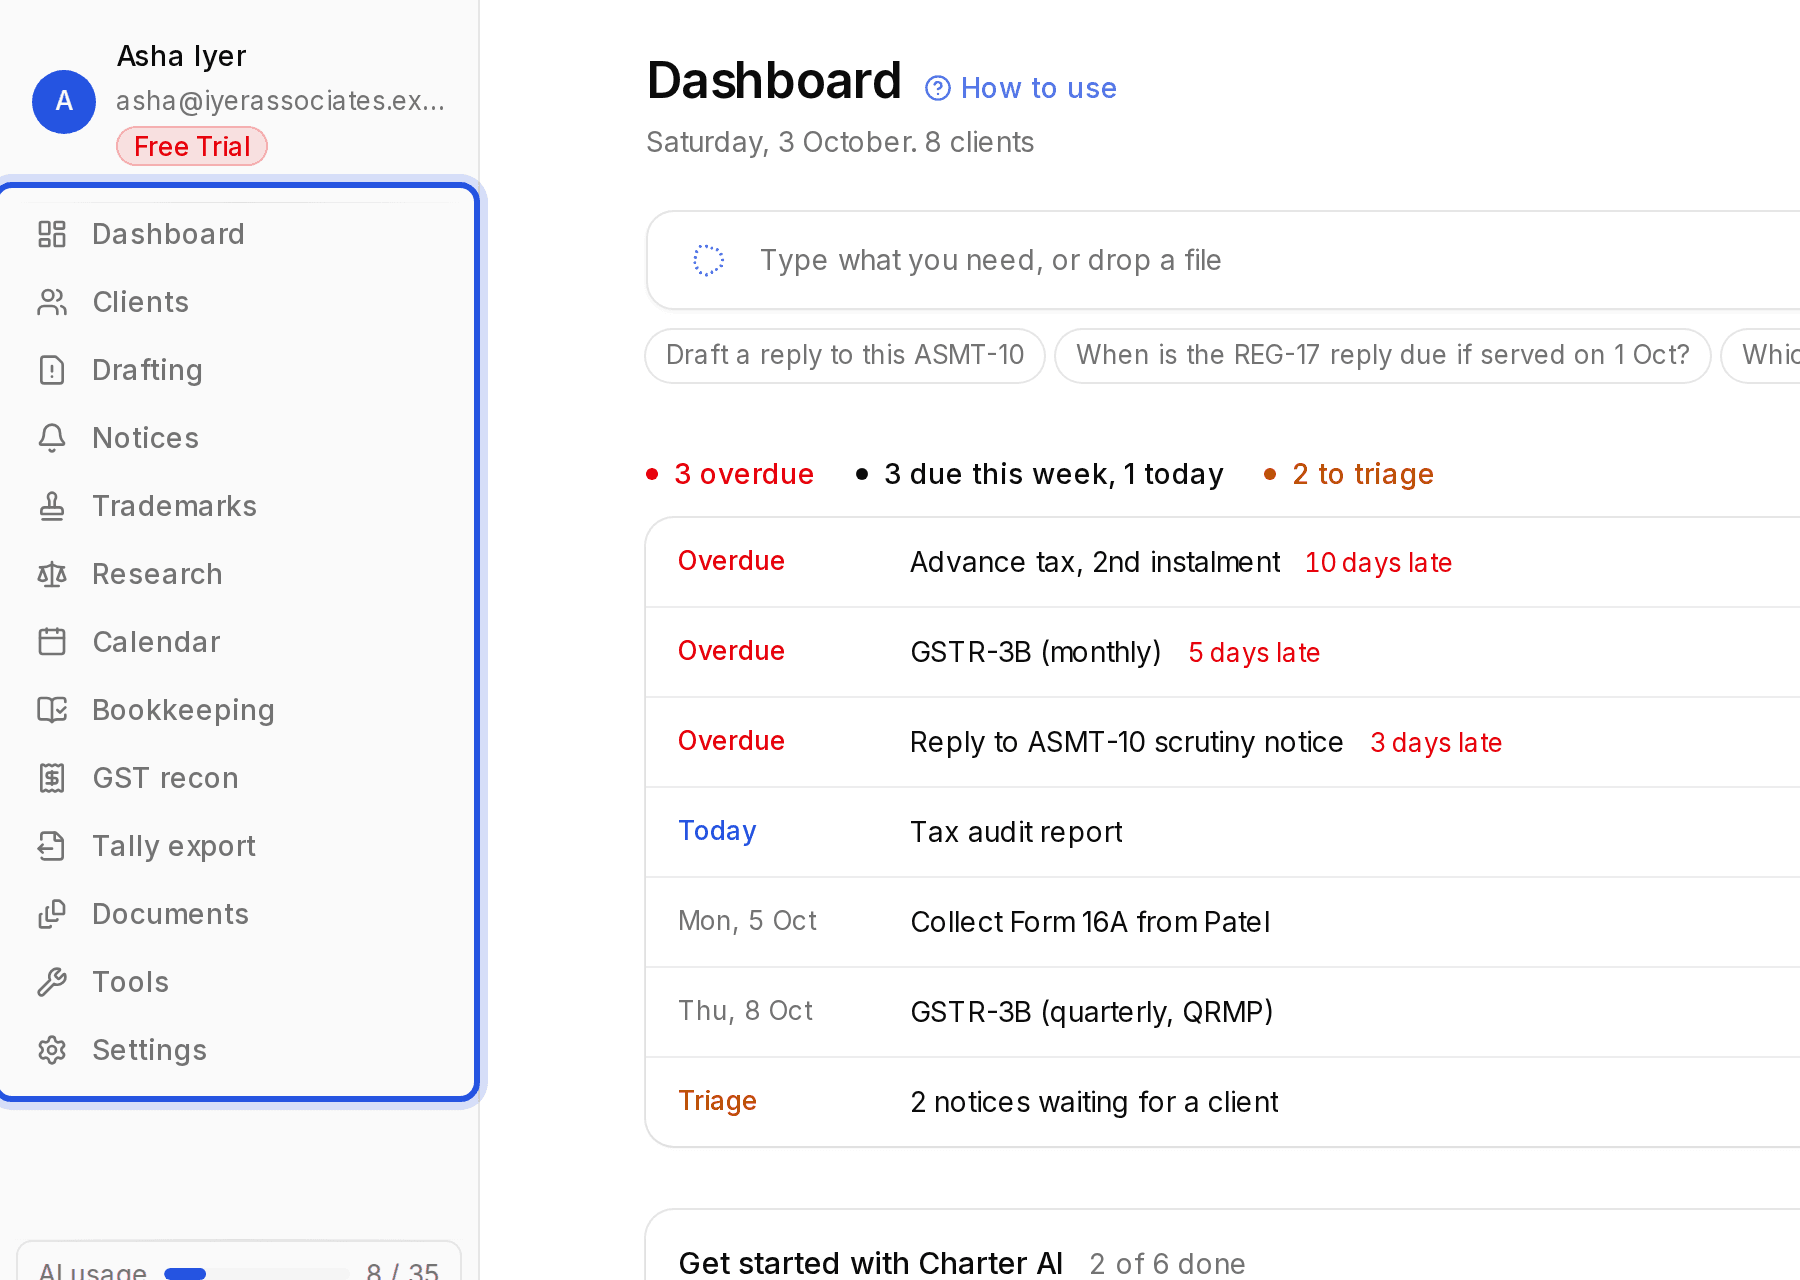Click 'Get started with Charter AI' heading
Screen dimensions: 1800x1280
tap(870, 1263)
